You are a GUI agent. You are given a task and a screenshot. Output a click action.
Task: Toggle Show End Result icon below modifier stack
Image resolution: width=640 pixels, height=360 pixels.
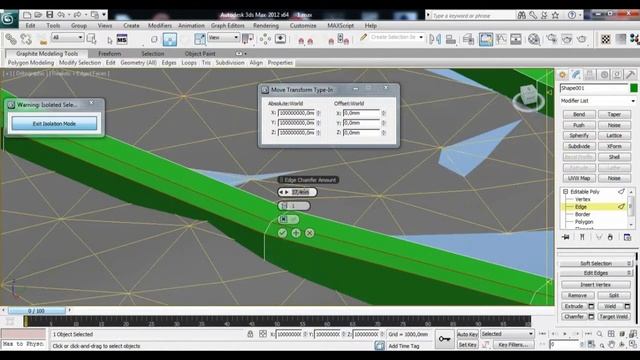pos(582,237)
